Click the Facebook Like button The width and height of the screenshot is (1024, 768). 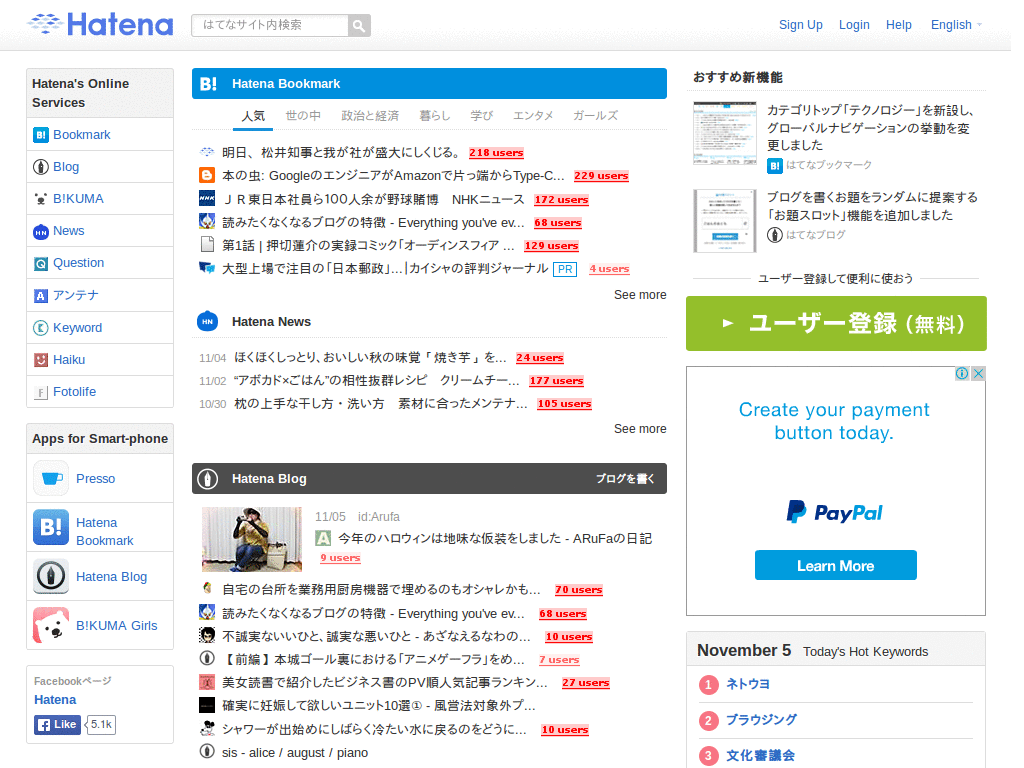(x=57, y=725)
